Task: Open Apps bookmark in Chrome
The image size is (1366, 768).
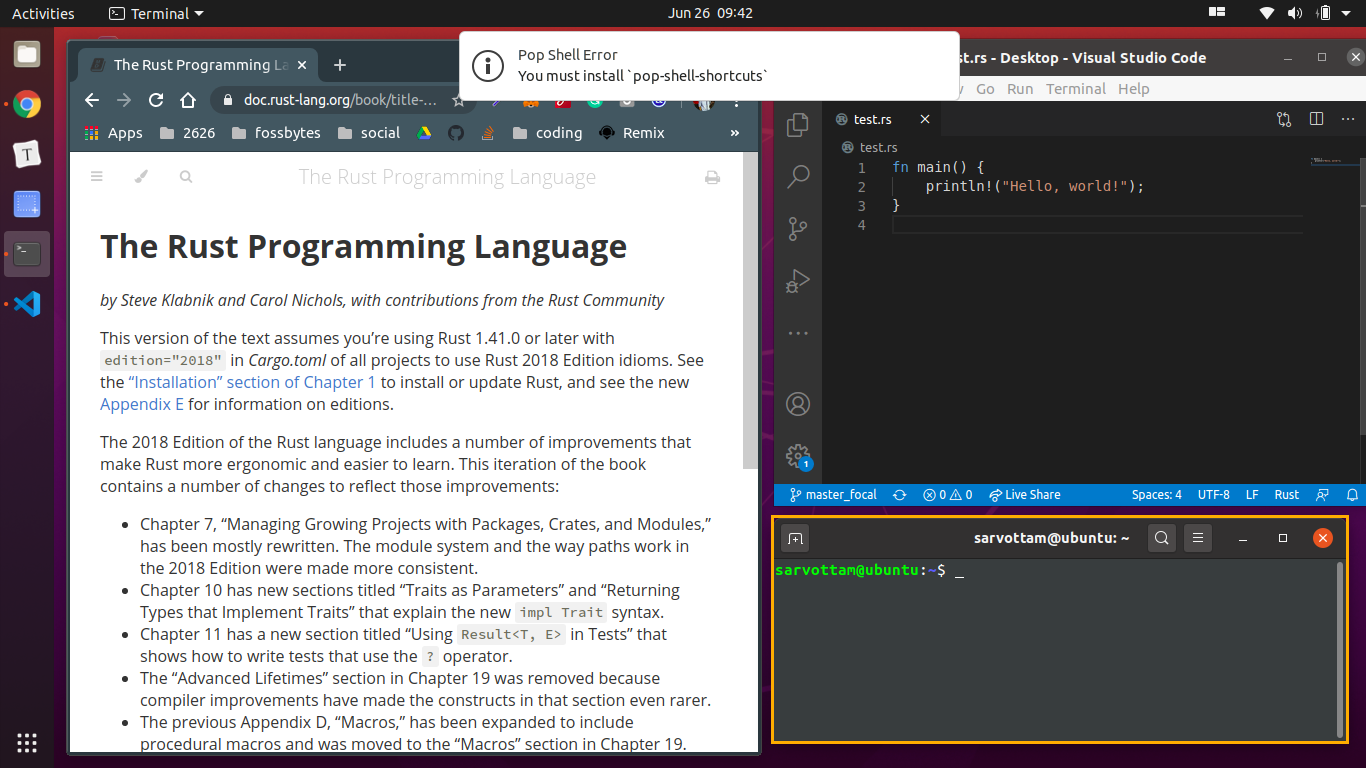Action: pyautogui.click(x=113, y=133)
